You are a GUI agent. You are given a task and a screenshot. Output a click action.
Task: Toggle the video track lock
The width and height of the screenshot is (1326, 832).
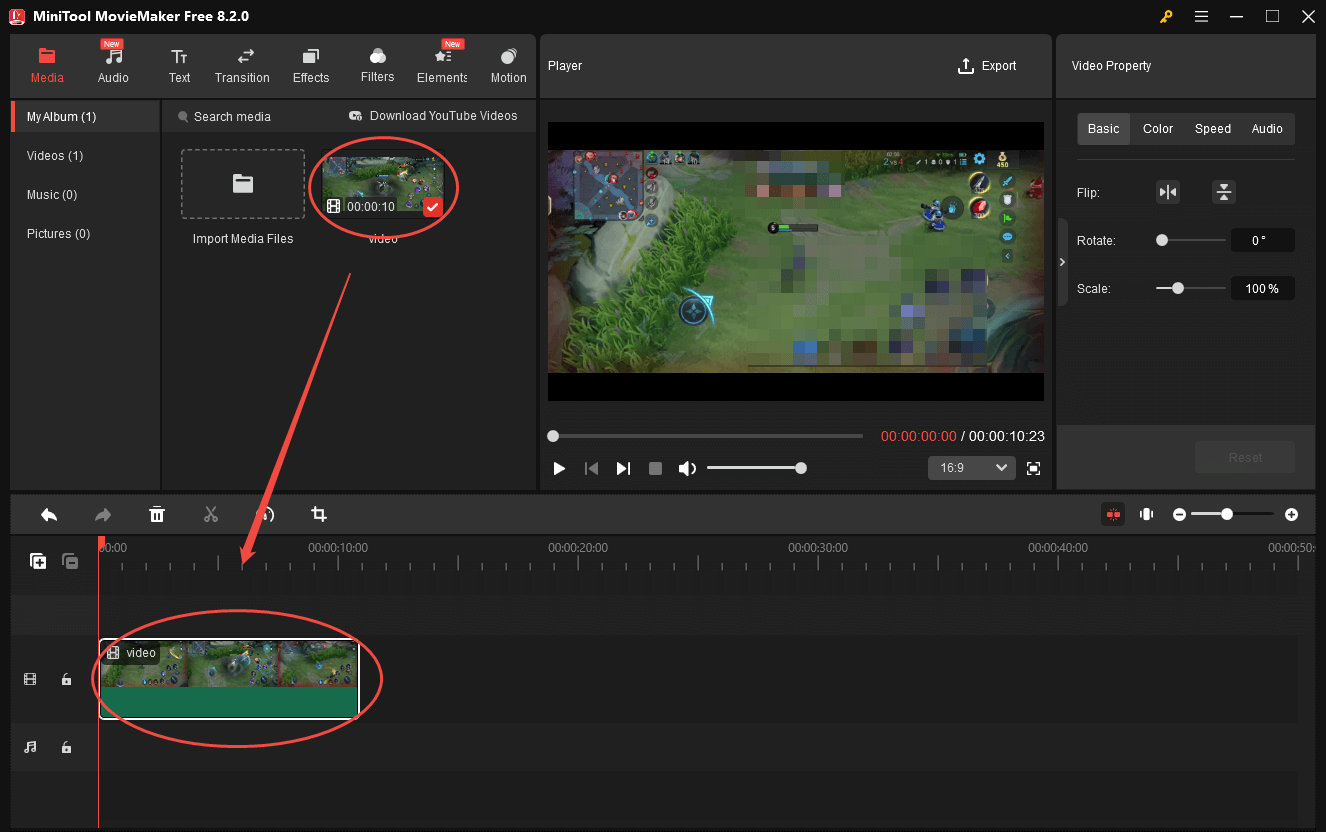click(66, 679)
